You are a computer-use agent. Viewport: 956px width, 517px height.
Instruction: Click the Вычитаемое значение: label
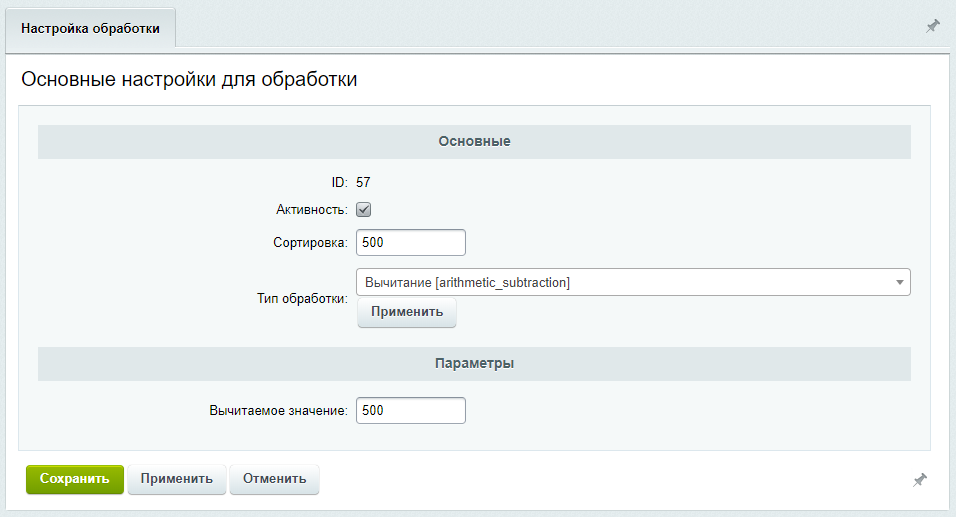tap(278, 411)
